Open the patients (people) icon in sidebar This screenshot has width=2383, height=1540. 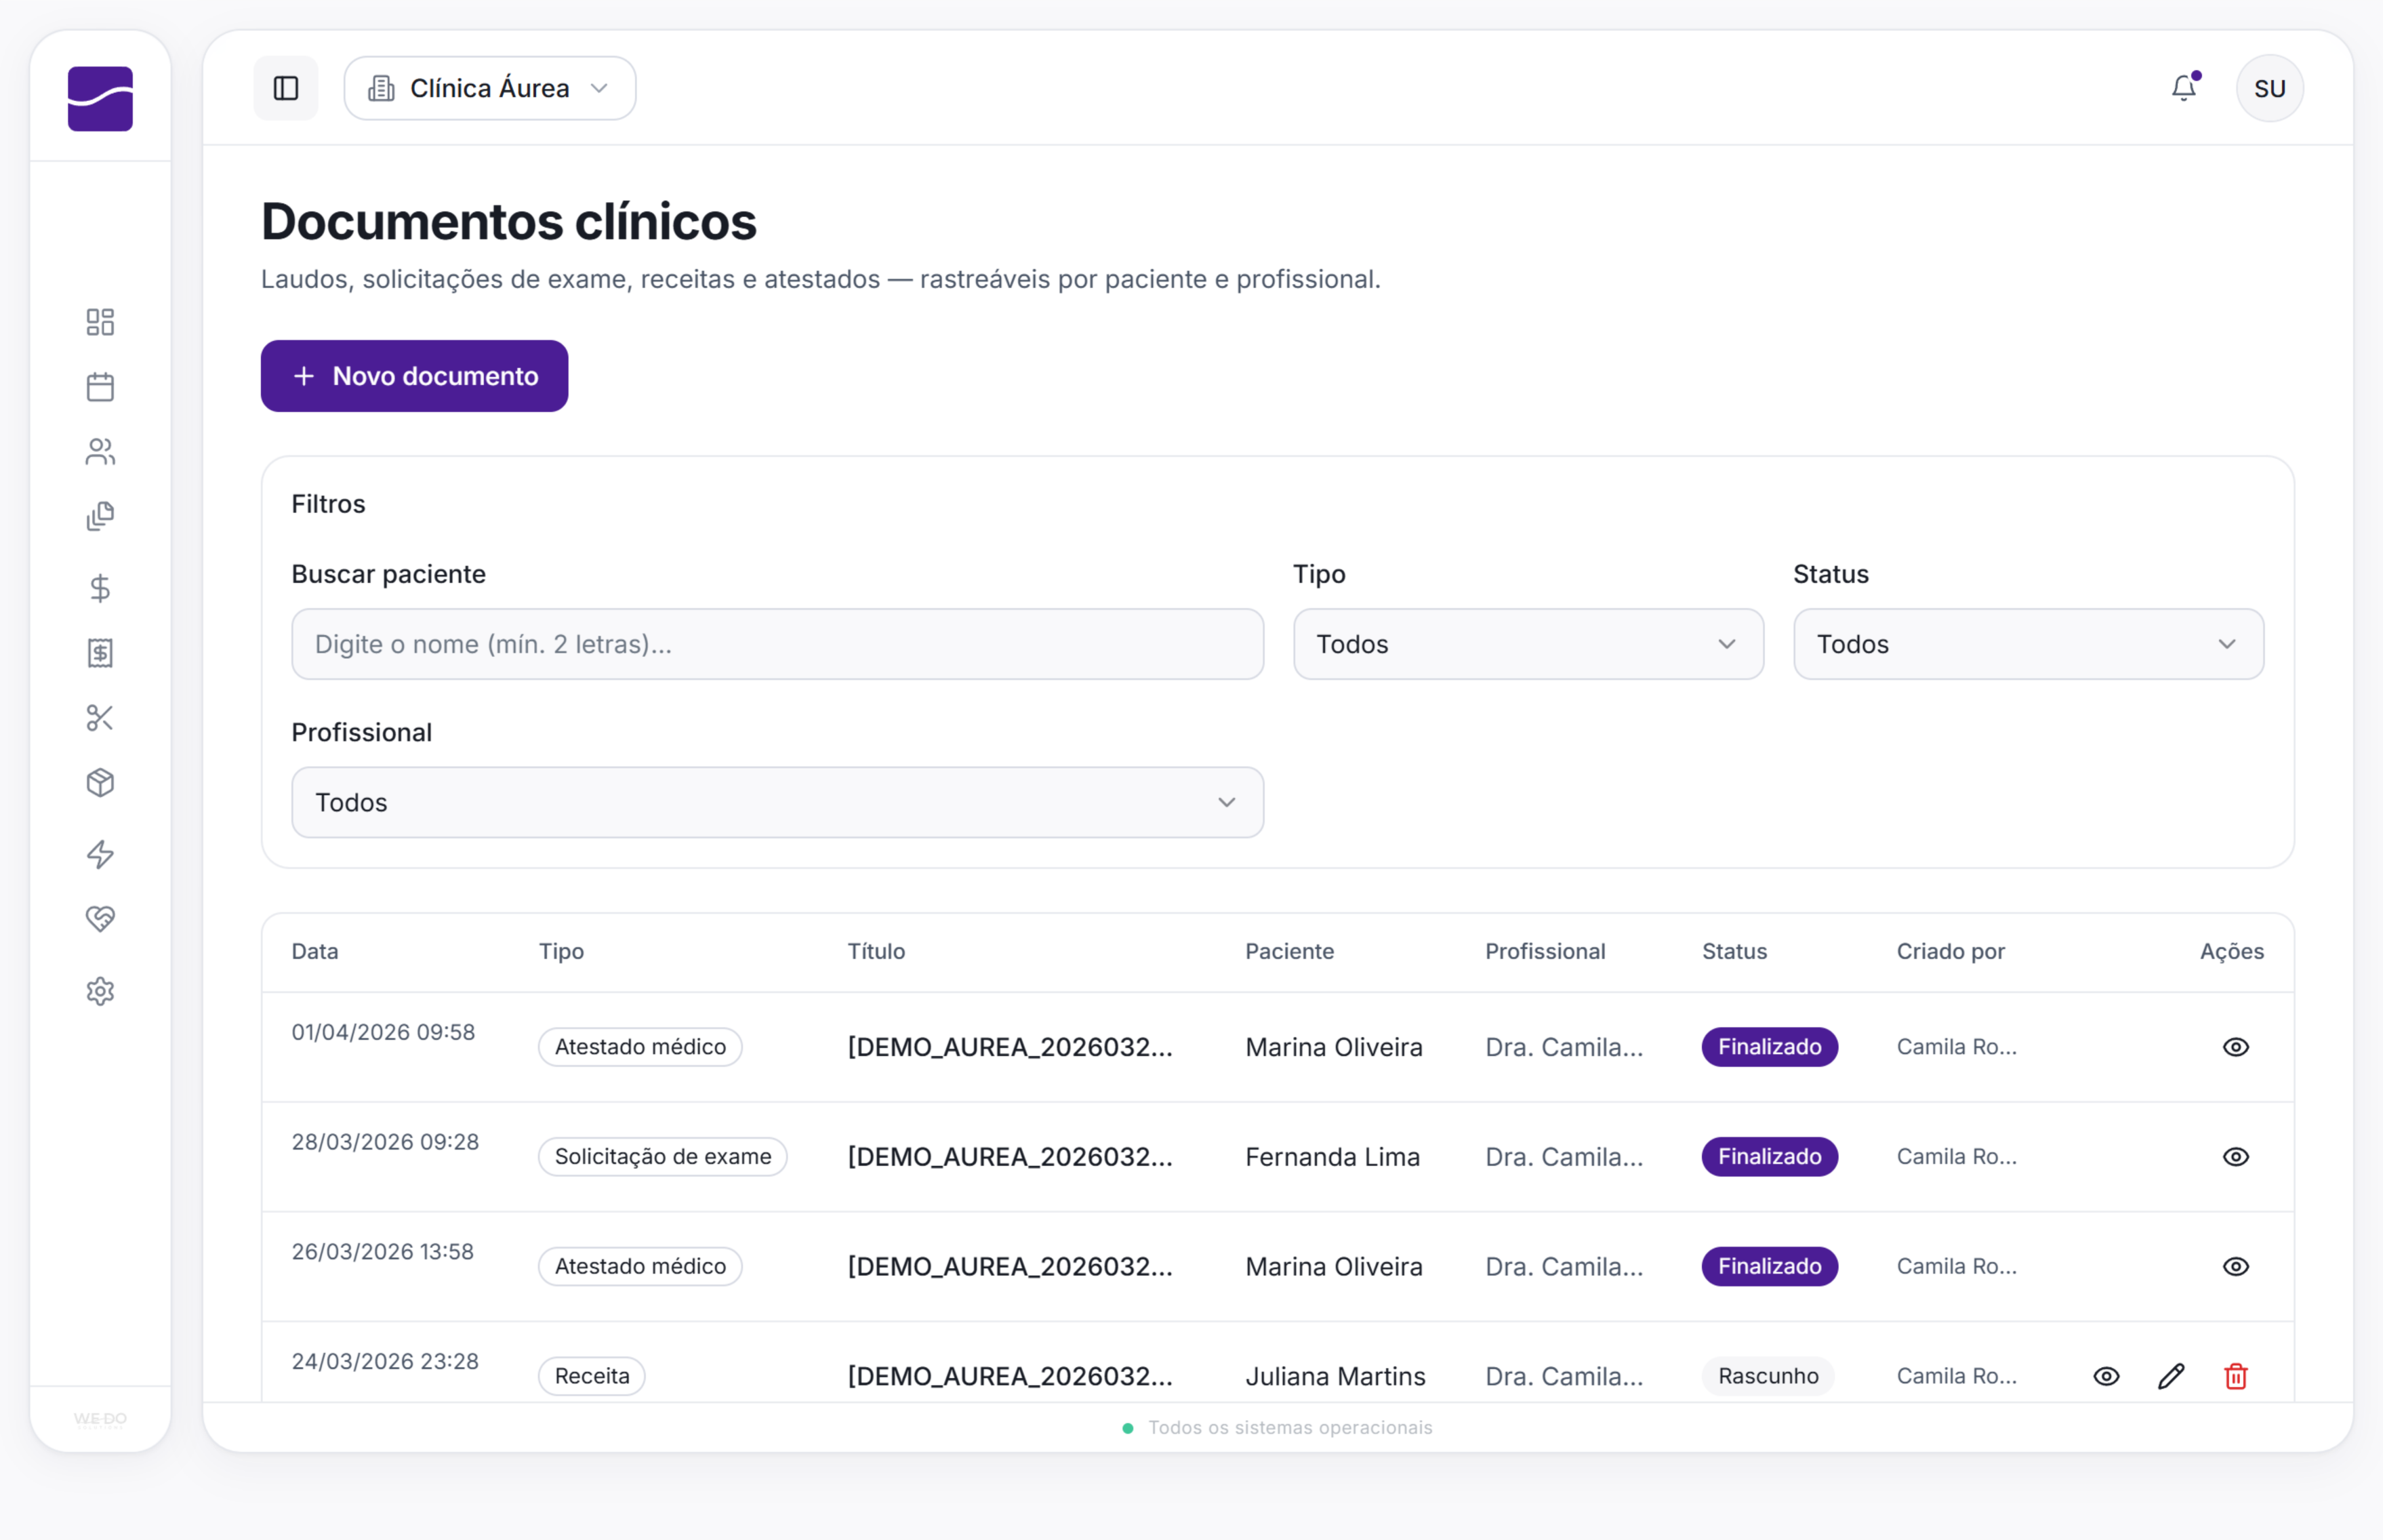click(100, 452)
